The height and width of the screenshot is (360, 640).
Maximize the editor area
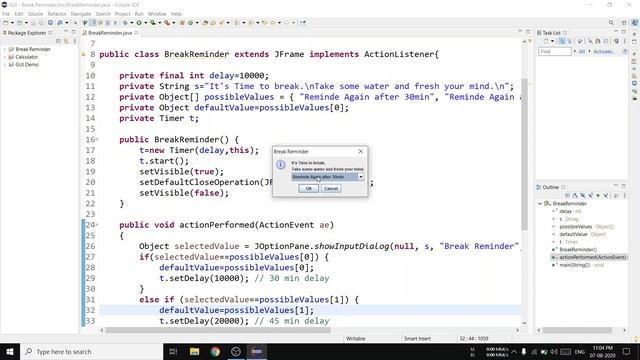coord(528,31)
